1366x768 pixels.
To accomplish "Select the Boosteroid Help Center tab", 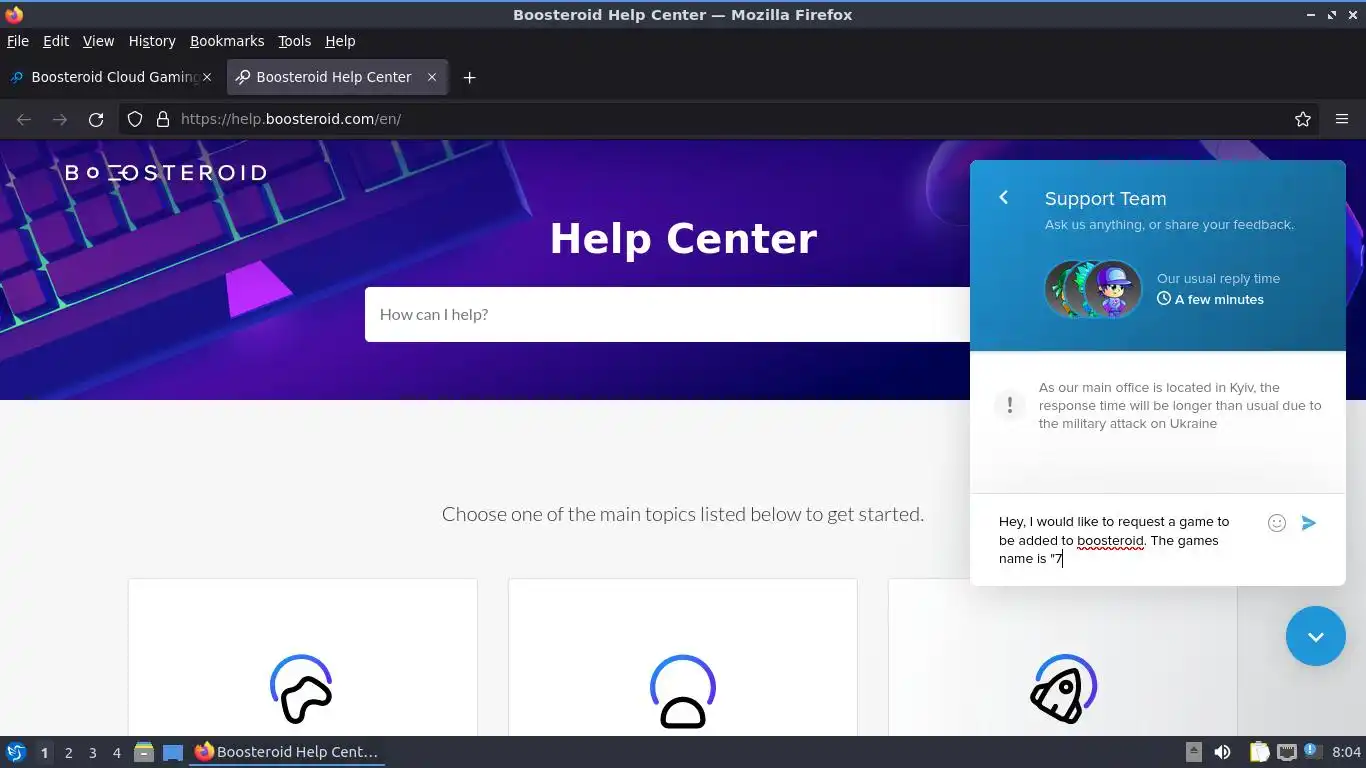I will [337, 77].
